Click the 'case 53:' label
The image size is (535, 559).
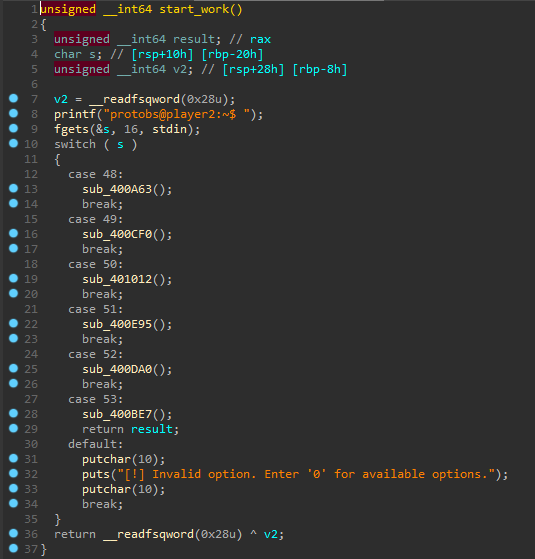[x=96, y=399]
